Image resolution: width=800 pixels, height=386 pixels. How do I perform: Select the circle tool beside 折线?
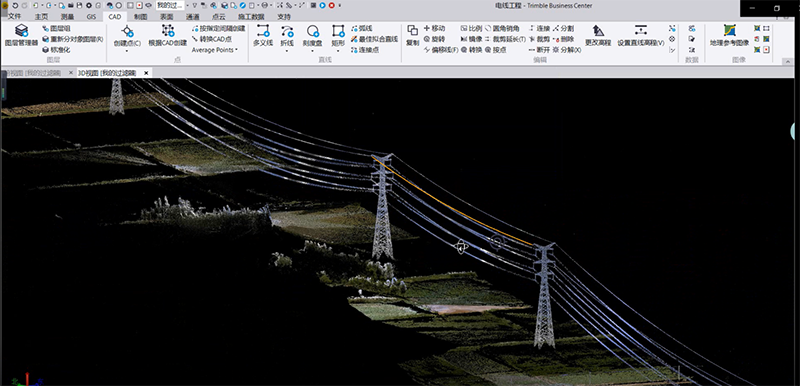[x=312, y=32]
